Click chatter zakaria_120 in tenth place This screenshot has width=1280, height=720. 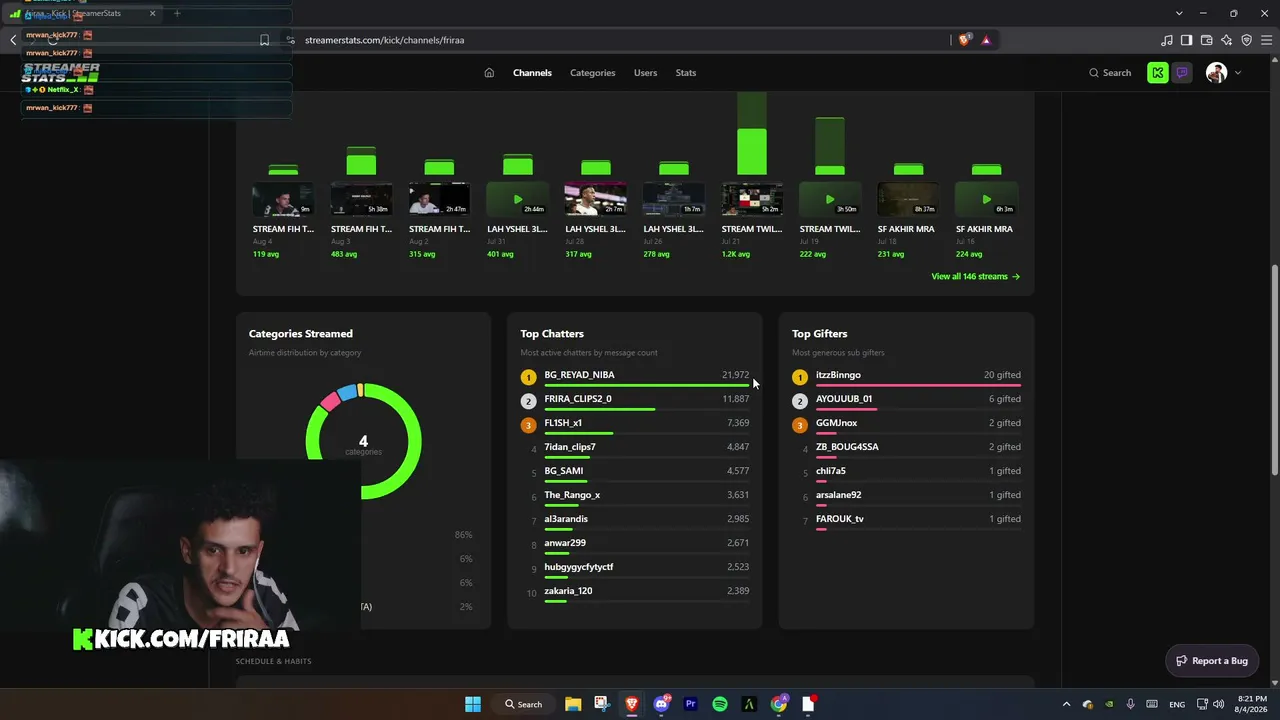pos(568,591)
